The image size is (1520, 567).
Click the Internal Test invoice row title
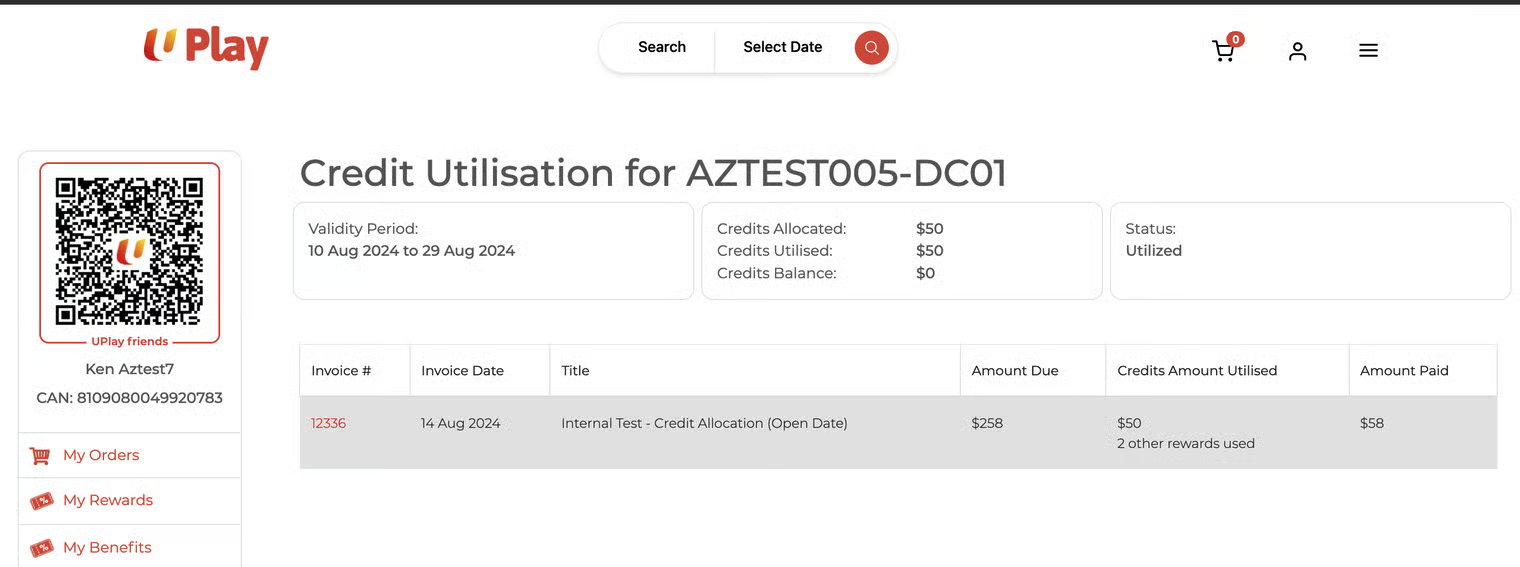[x=704, y=423]
